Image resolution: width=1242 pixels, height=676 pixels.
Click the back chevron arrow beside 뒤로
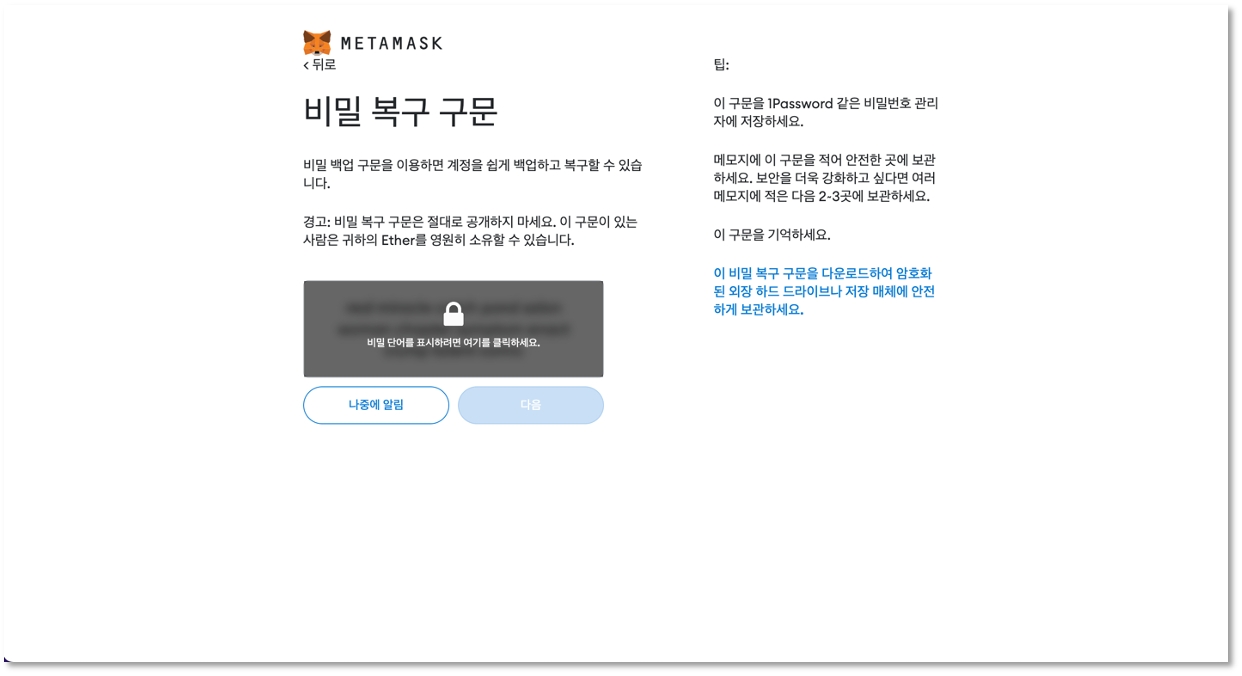pos(306,65)
